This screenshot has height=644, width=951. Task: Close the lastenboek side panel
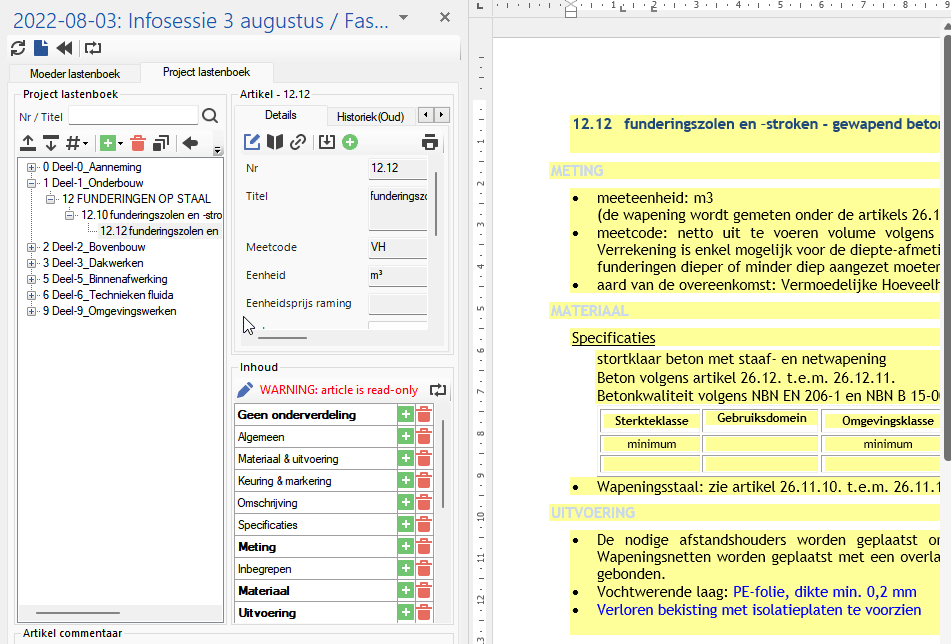tap(445, 17)
